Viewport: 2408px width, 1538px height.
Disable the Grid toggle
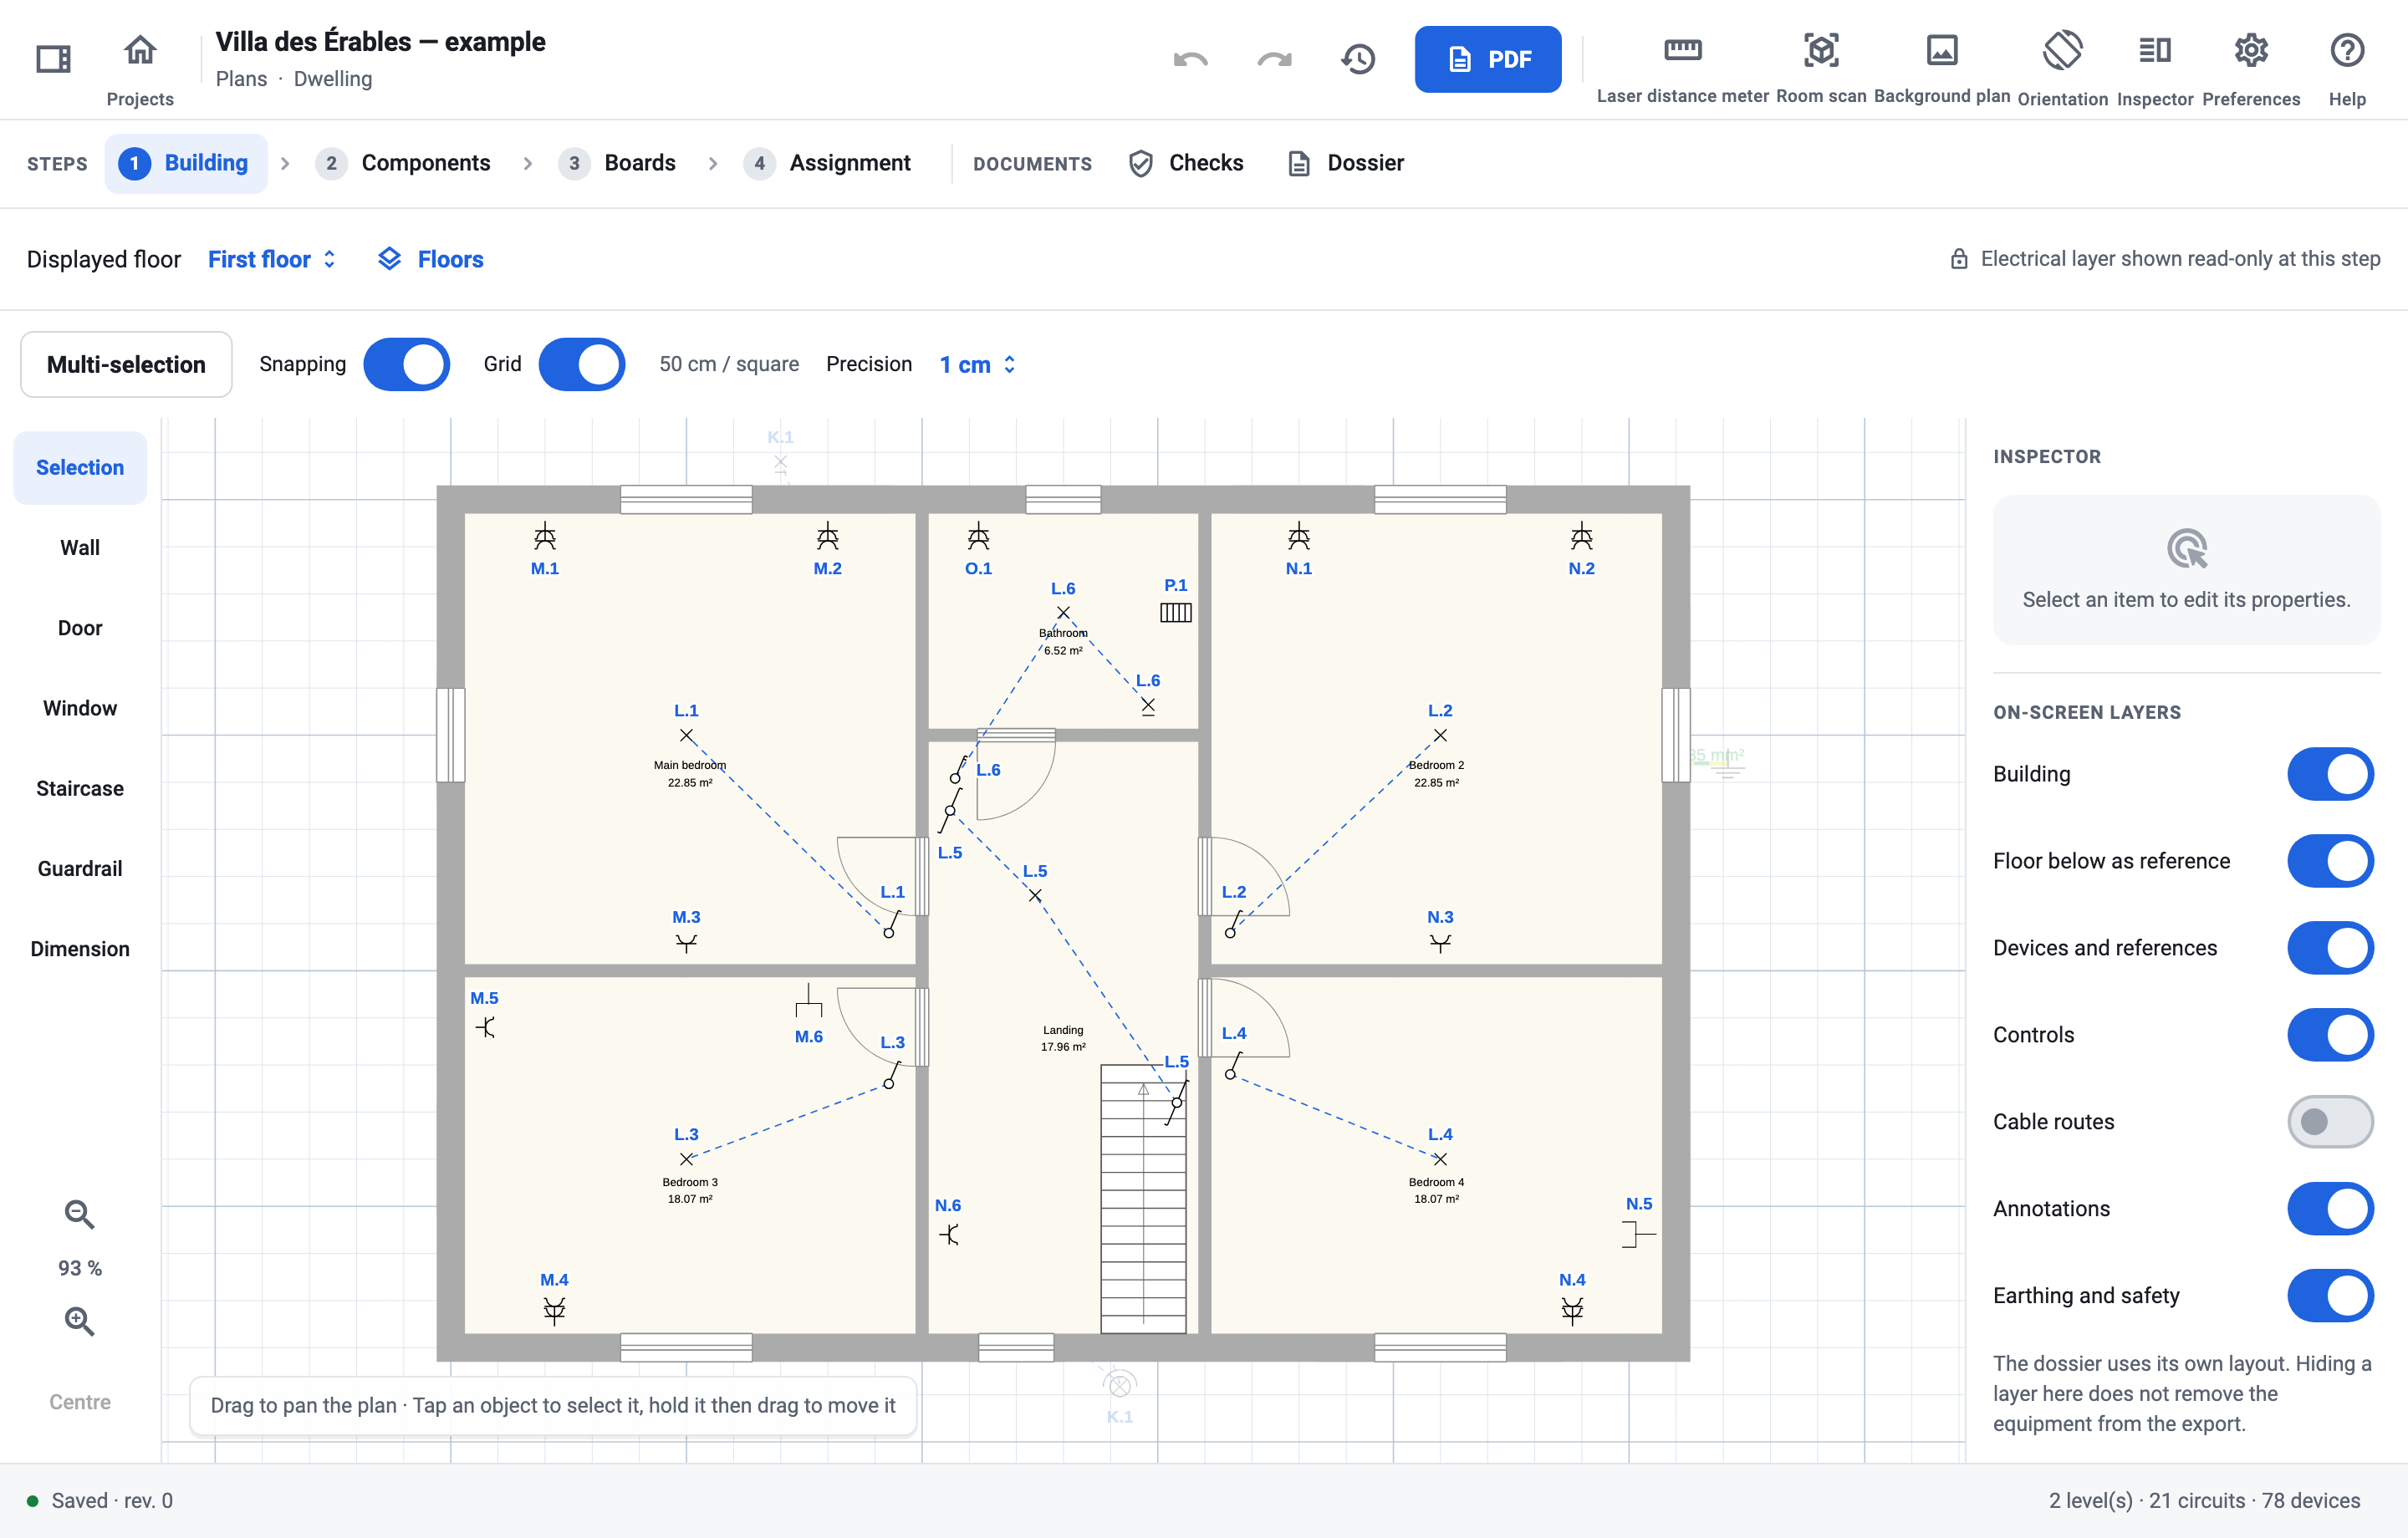581,364
